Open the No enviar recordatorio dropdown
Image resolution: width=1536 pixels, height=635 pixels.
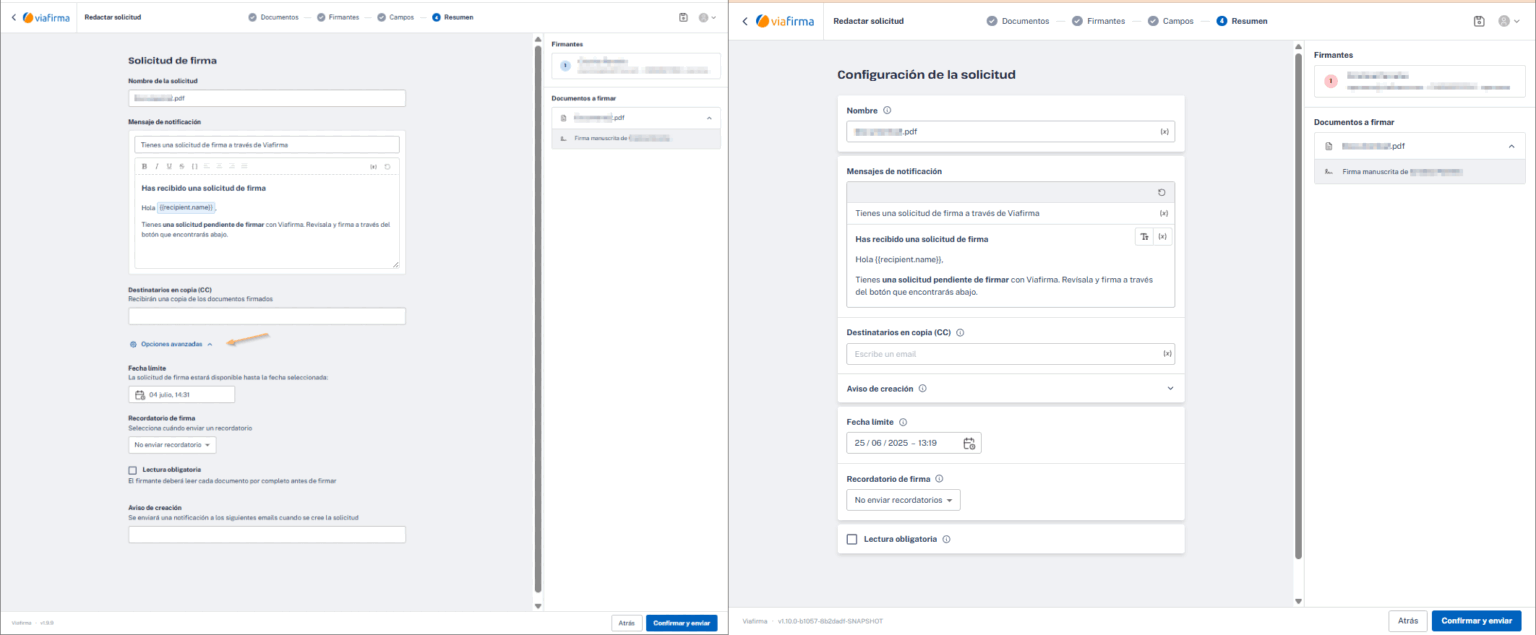172,445
